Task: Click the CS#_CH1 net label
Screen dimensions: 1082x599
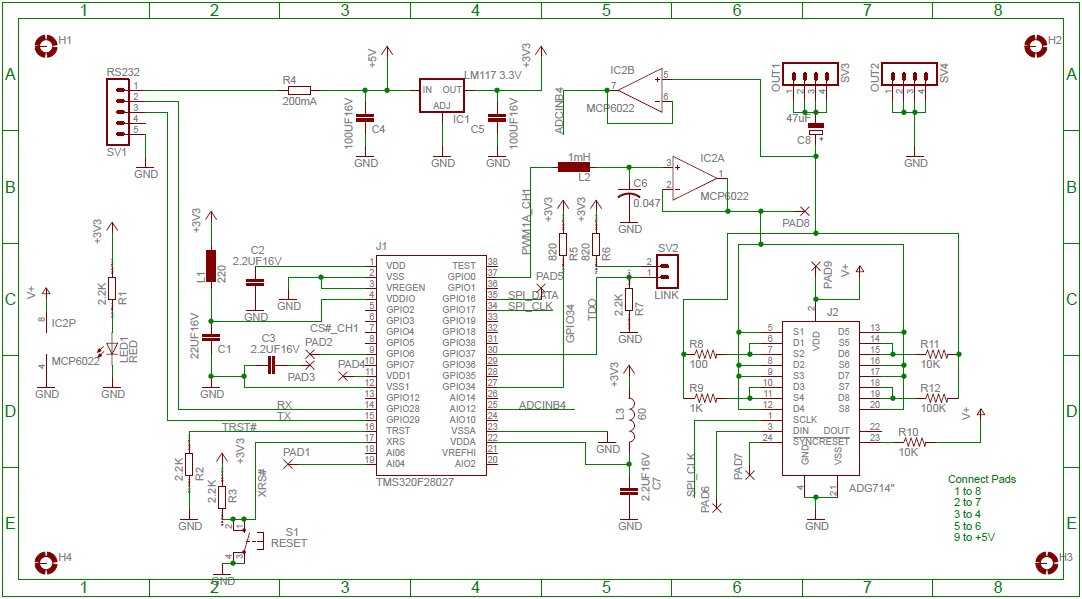Action: 335,328
